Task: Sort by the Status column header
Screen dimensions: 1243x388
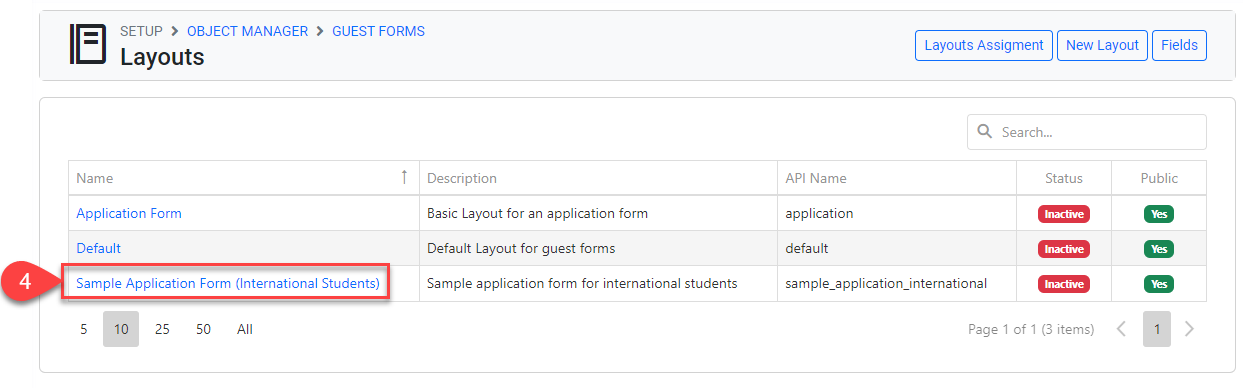Action: 1064,178
